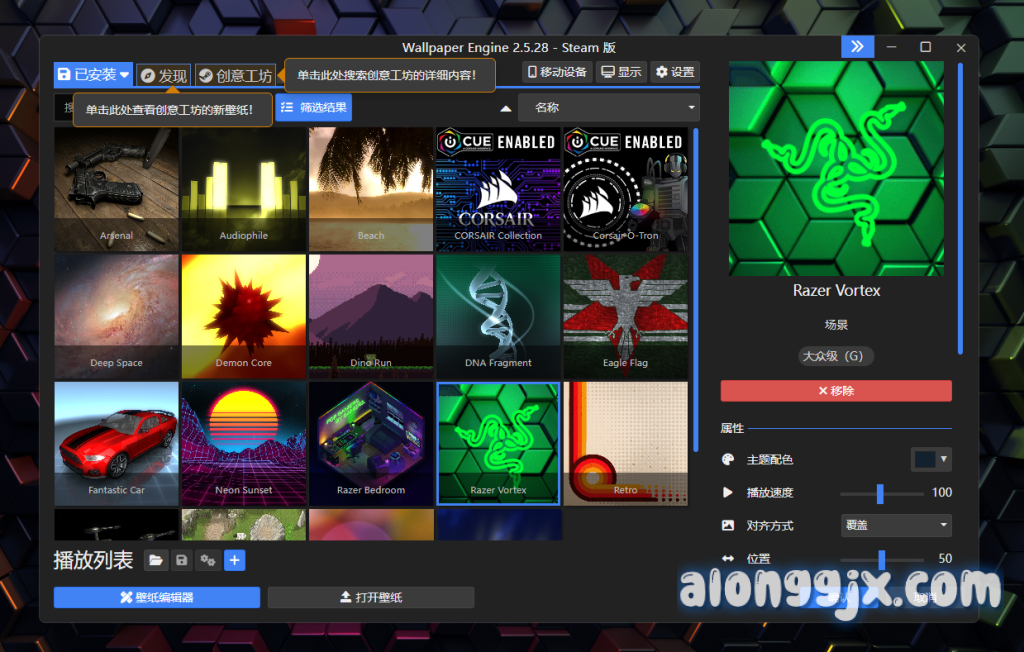Click the 壁纸编辑器 wallpaper editor button

coord(157,598)
